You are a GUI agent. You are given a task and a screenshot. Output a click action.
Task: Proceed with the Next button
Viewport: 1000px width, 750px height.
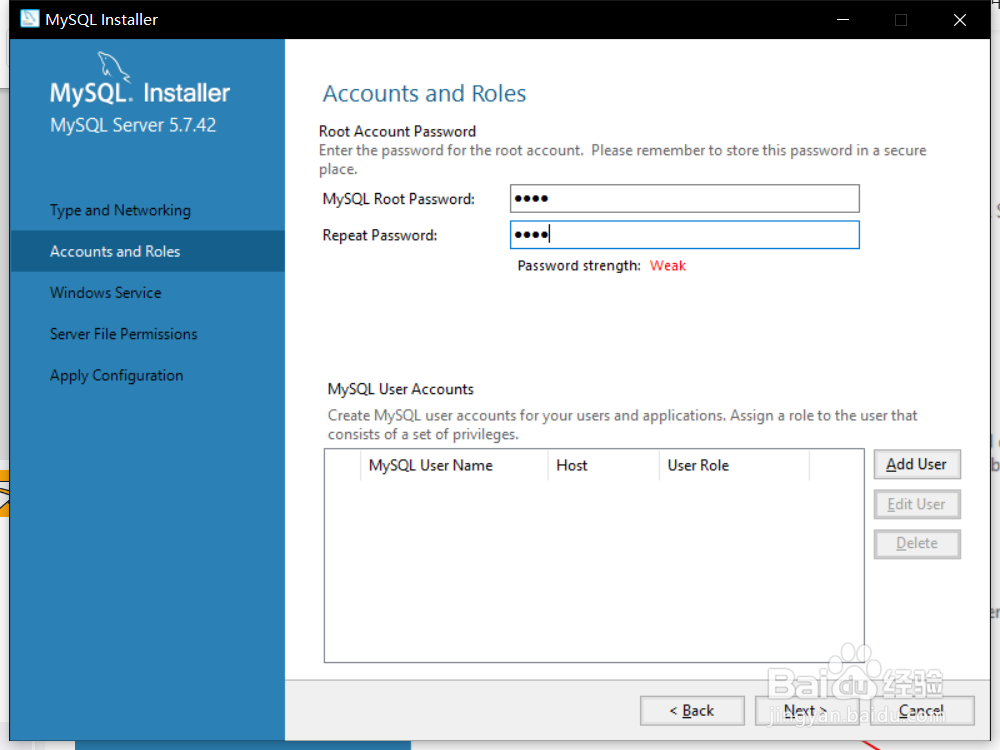807,710
